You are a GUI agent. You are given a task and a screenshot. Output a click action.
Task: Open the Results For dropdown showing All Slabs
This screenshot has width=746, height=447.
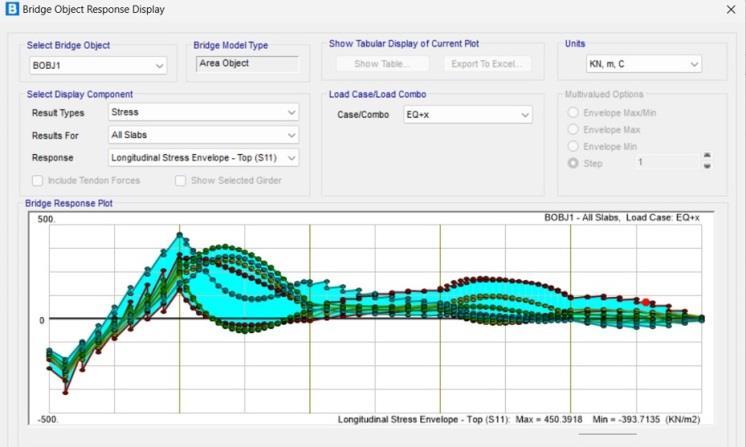[203, 135]
